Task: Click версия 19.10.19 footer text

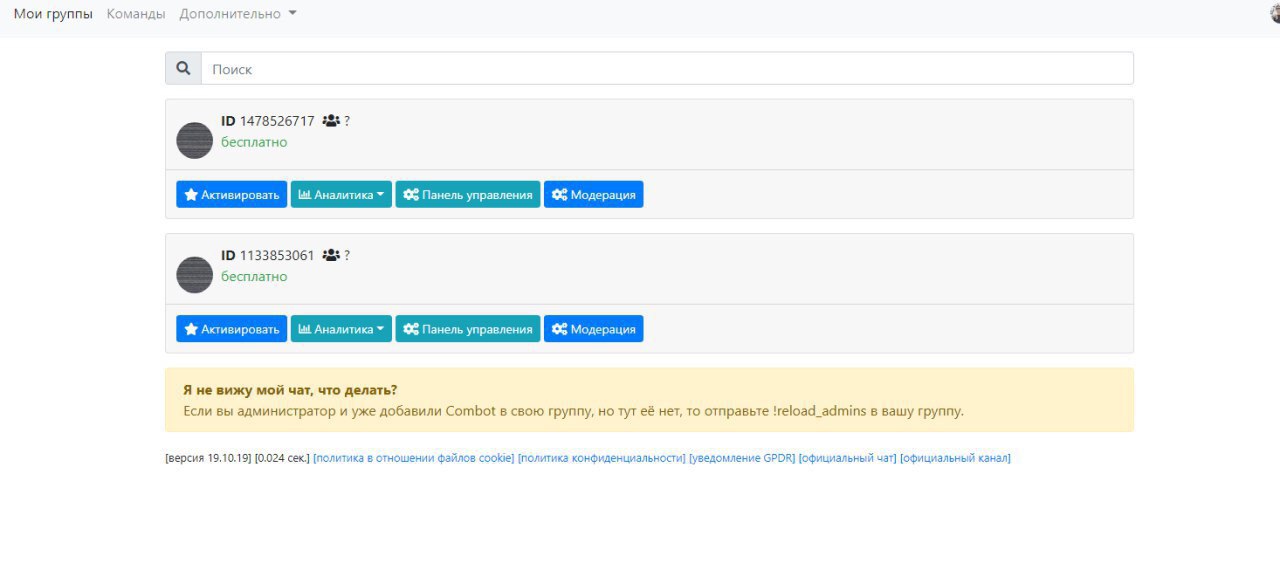Action: pos(208,458)
